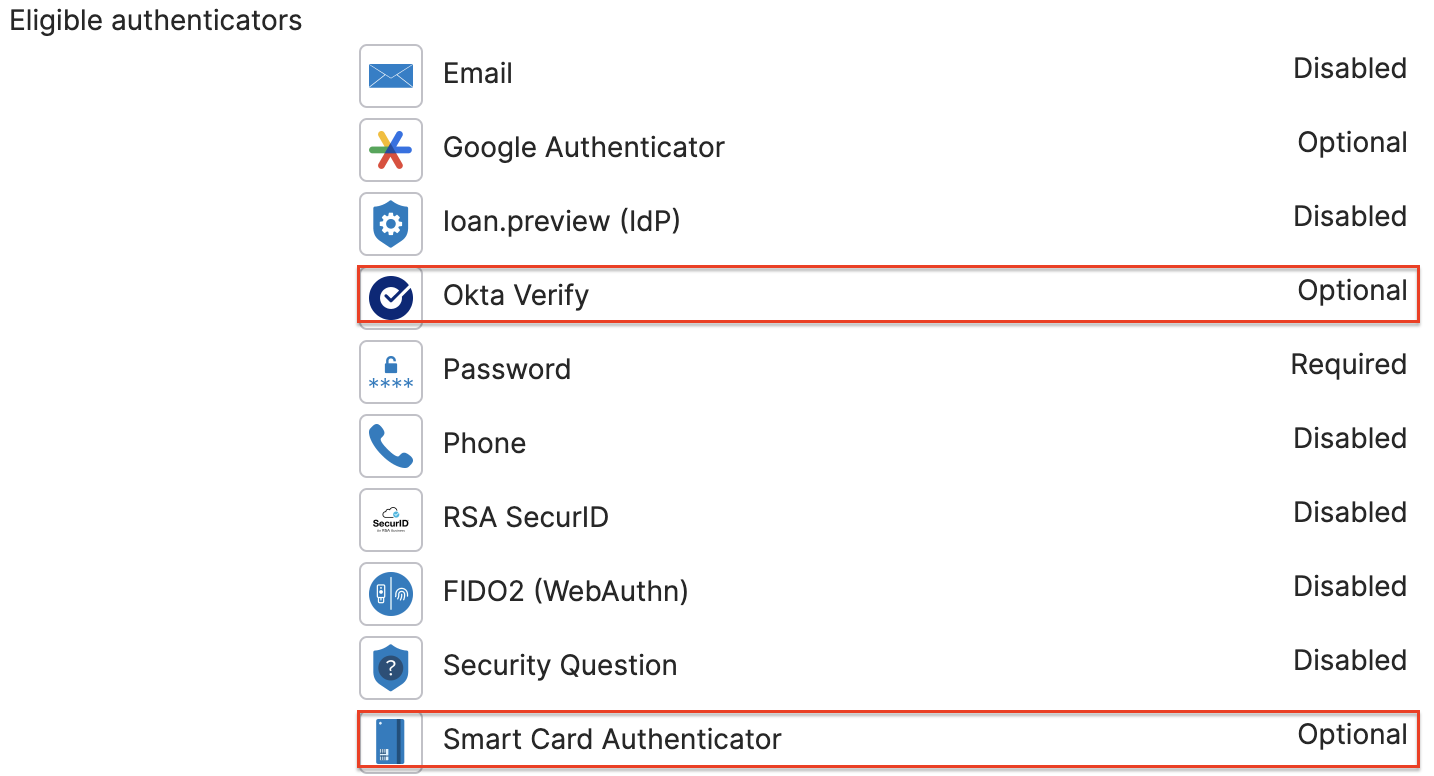Click the Required status for Password

(1348, 365)
